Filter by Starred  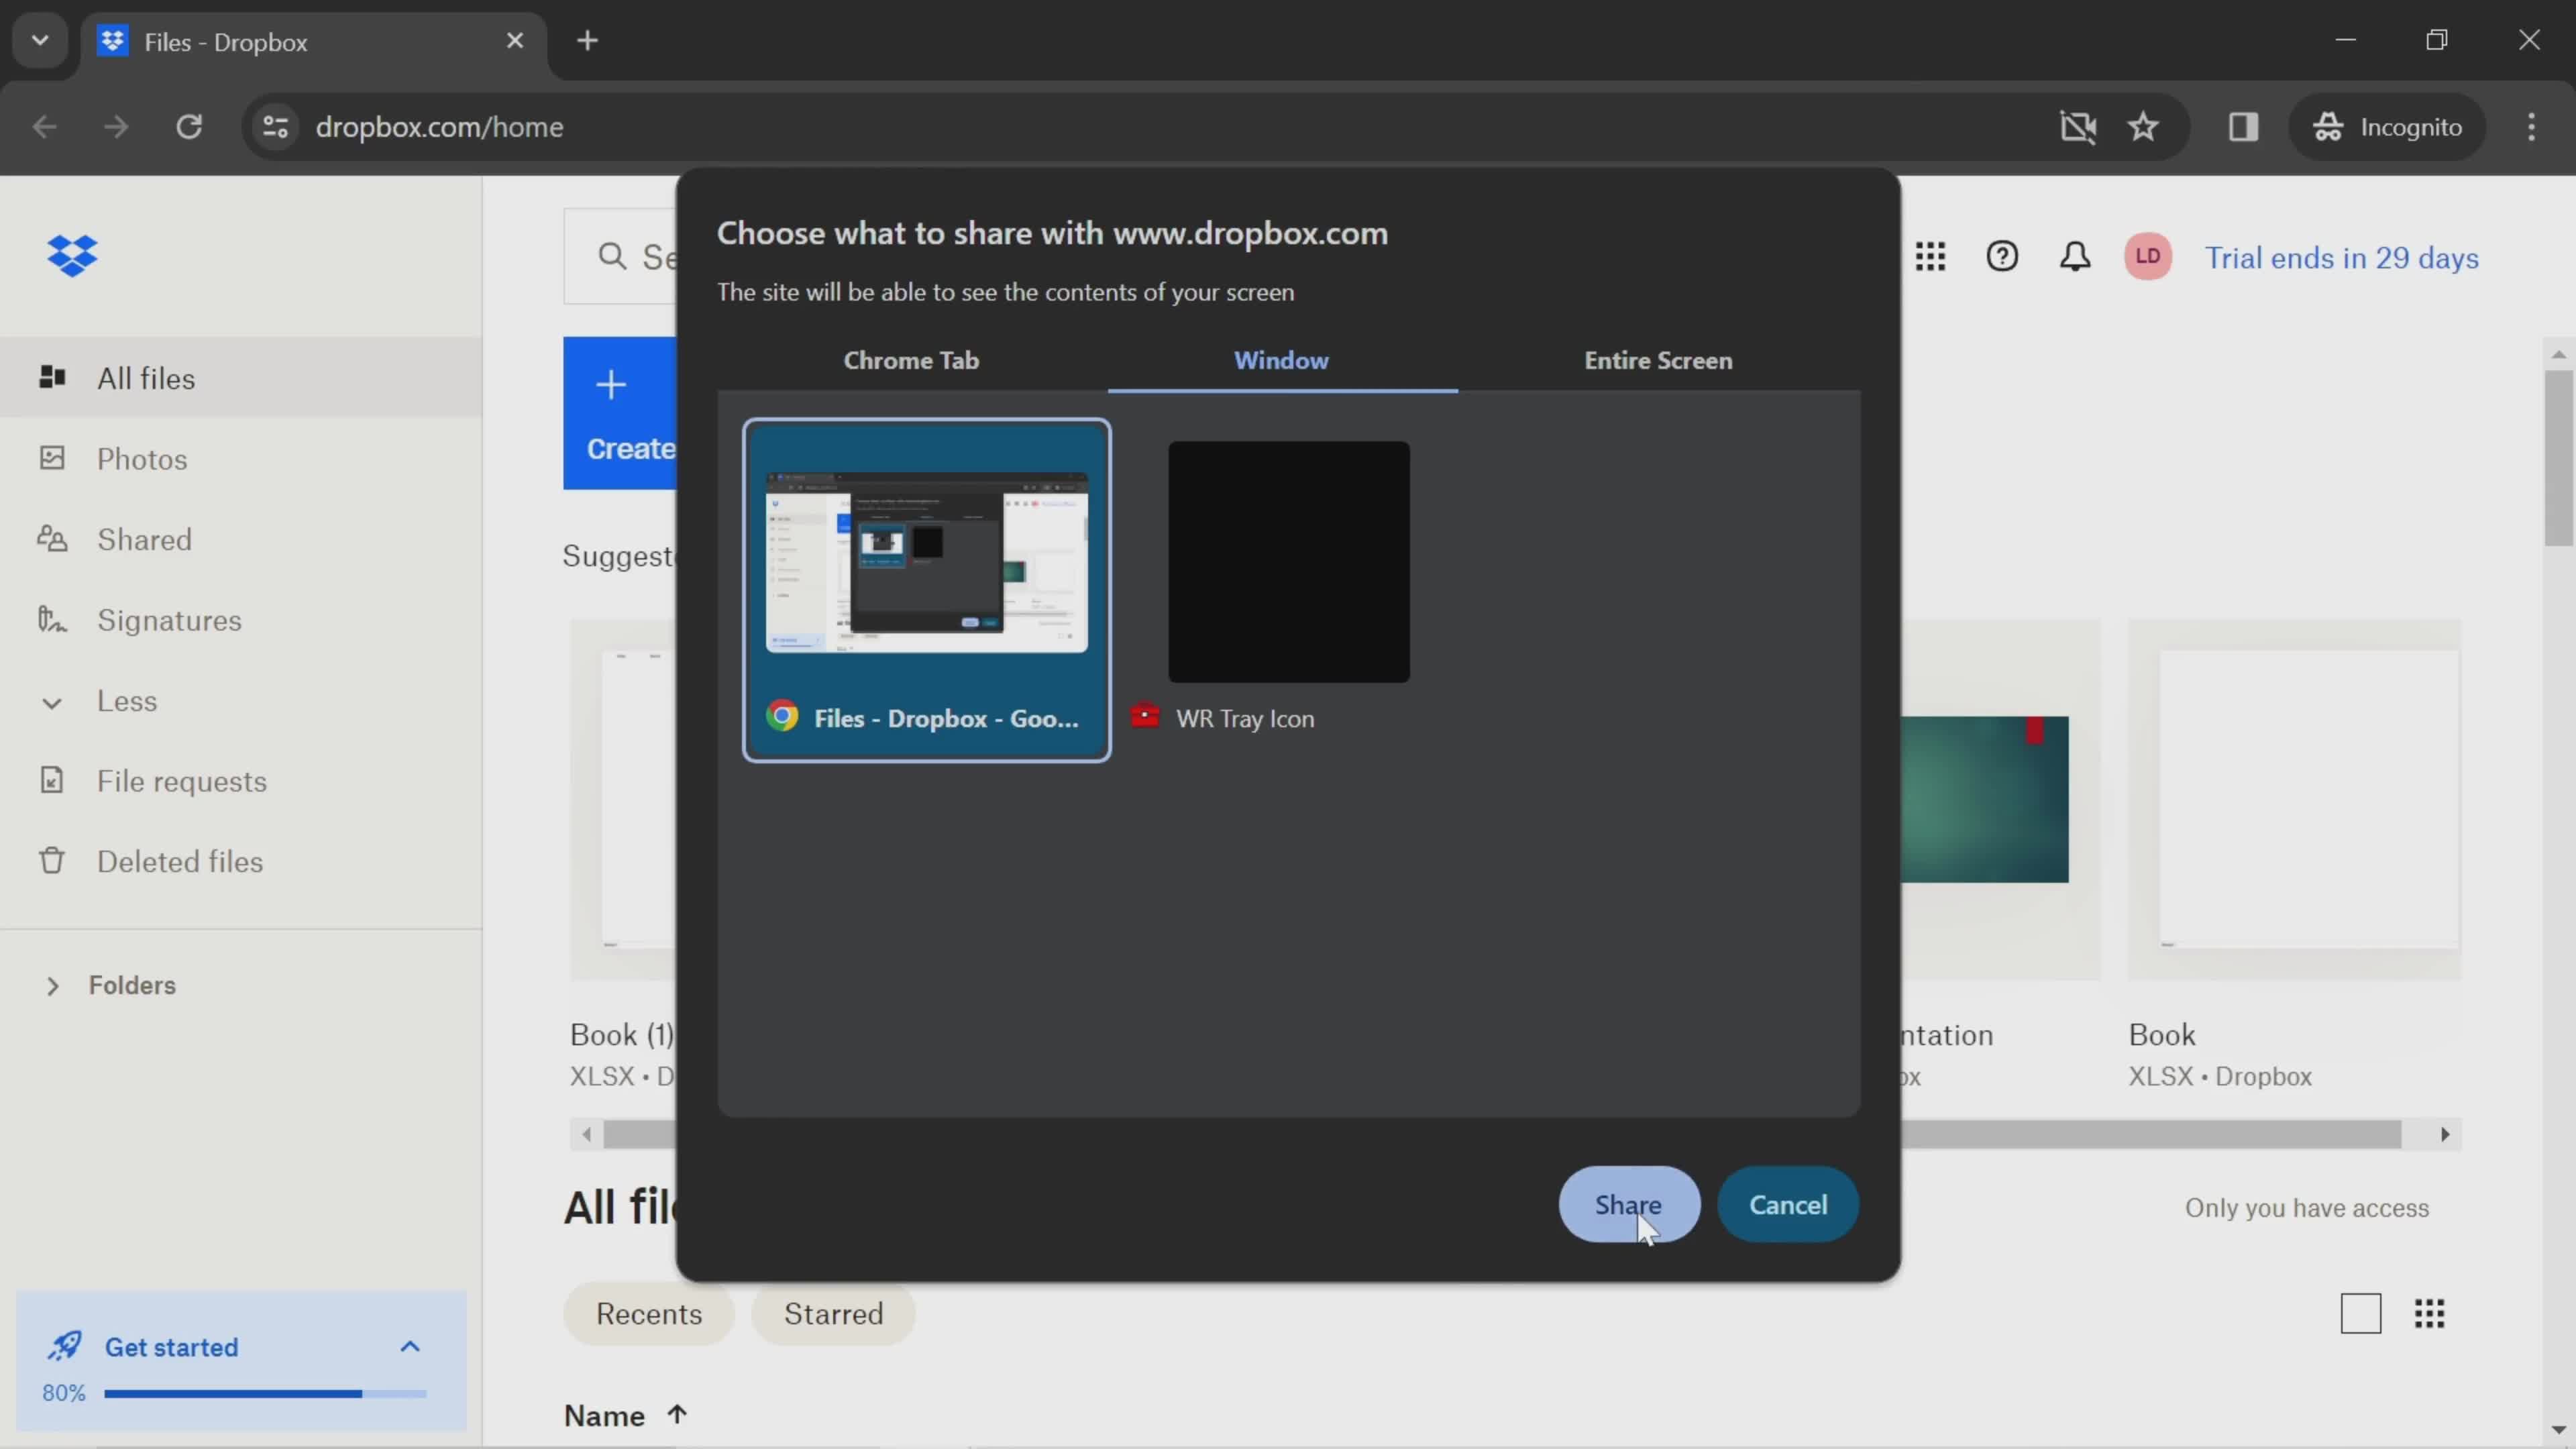tap(833, 1313)
